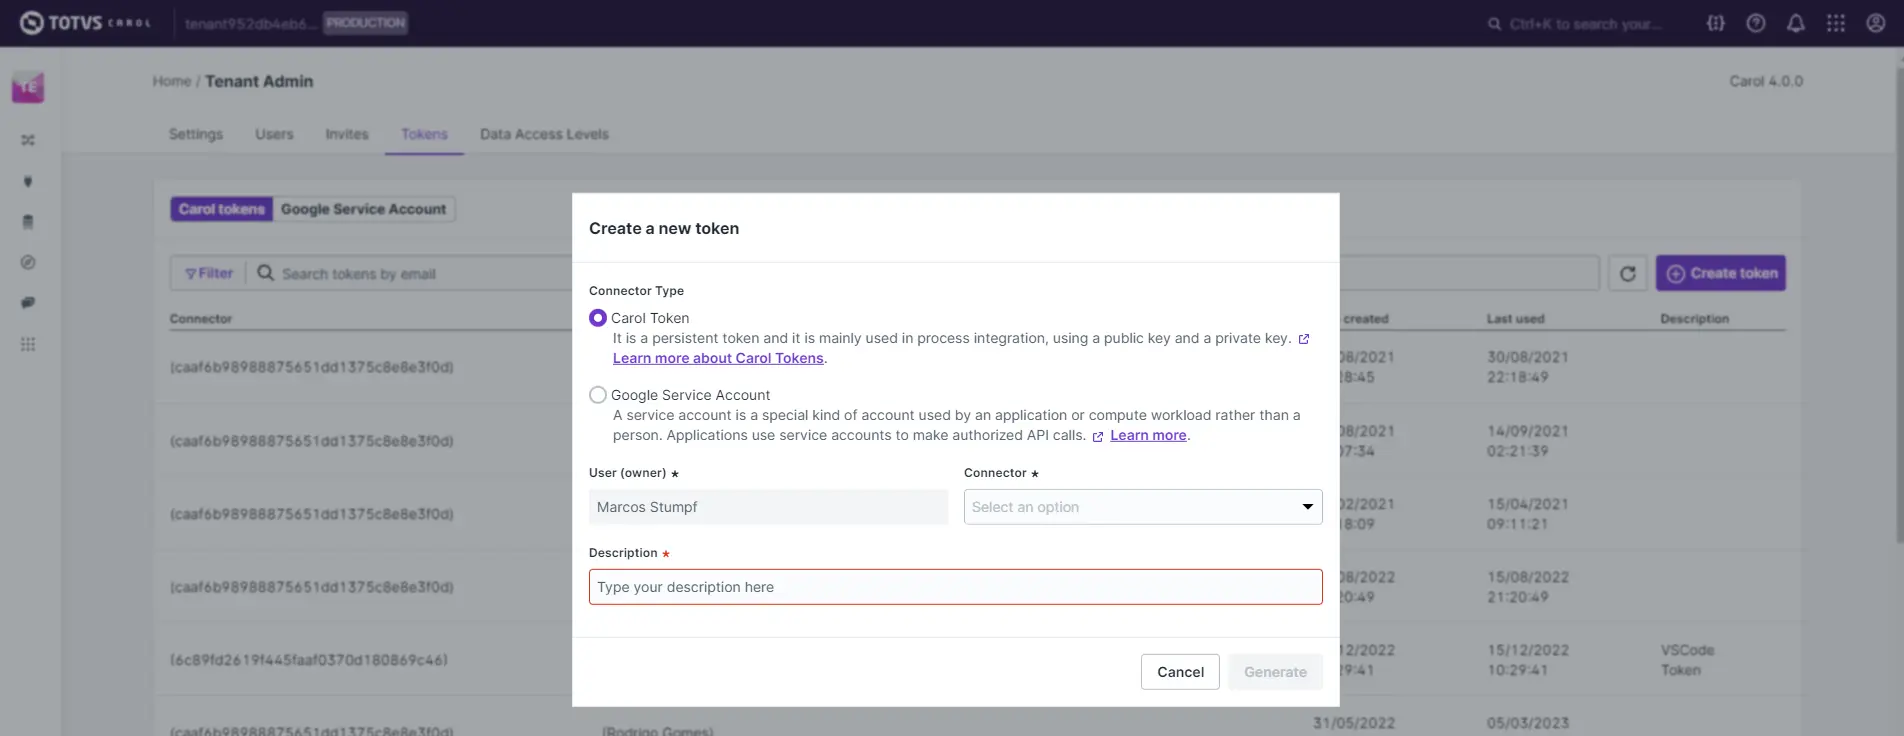This screenshot has width=1904, height=736.
Task: Select the Google Service Account radio button
Action: 598,395
